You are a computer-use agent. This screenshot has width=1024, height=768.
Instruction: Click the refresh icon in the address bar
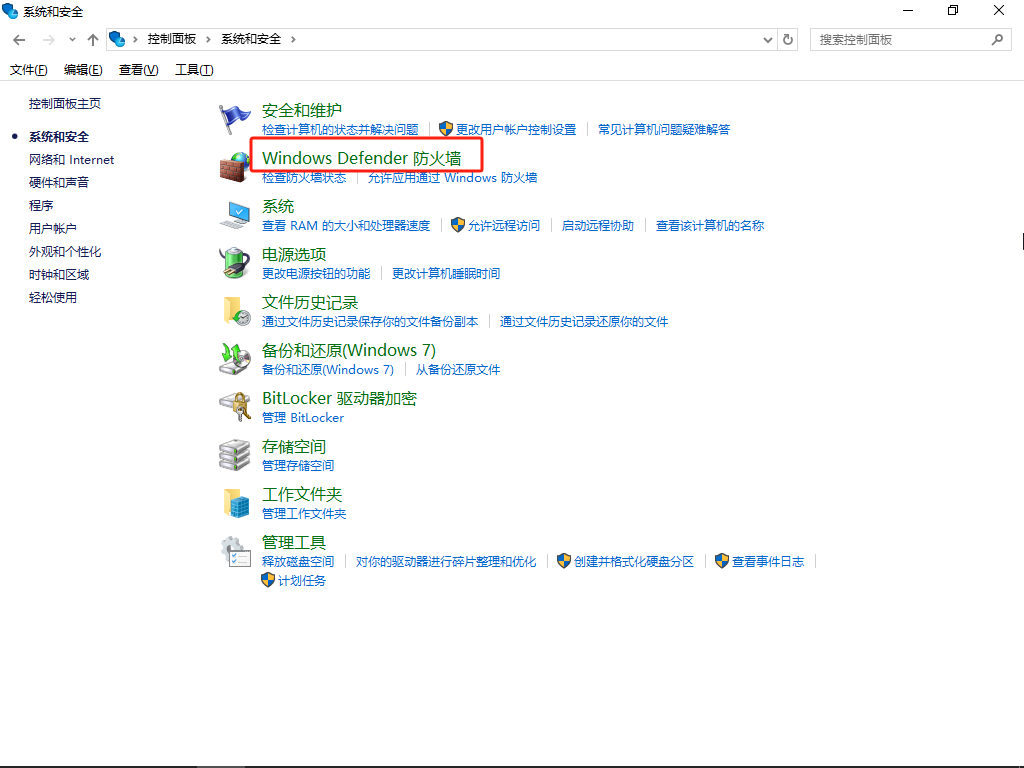[x=787, y=39]
